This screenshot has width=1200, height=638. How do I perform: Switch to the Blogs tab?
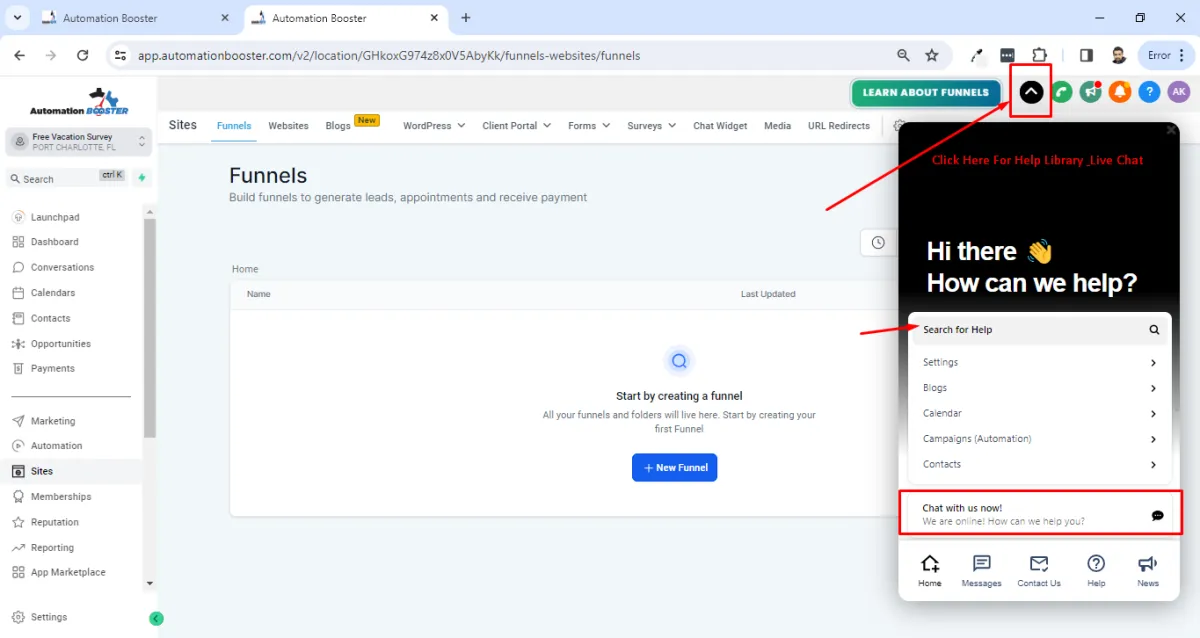pyautogui.click(x=338, y=126)
